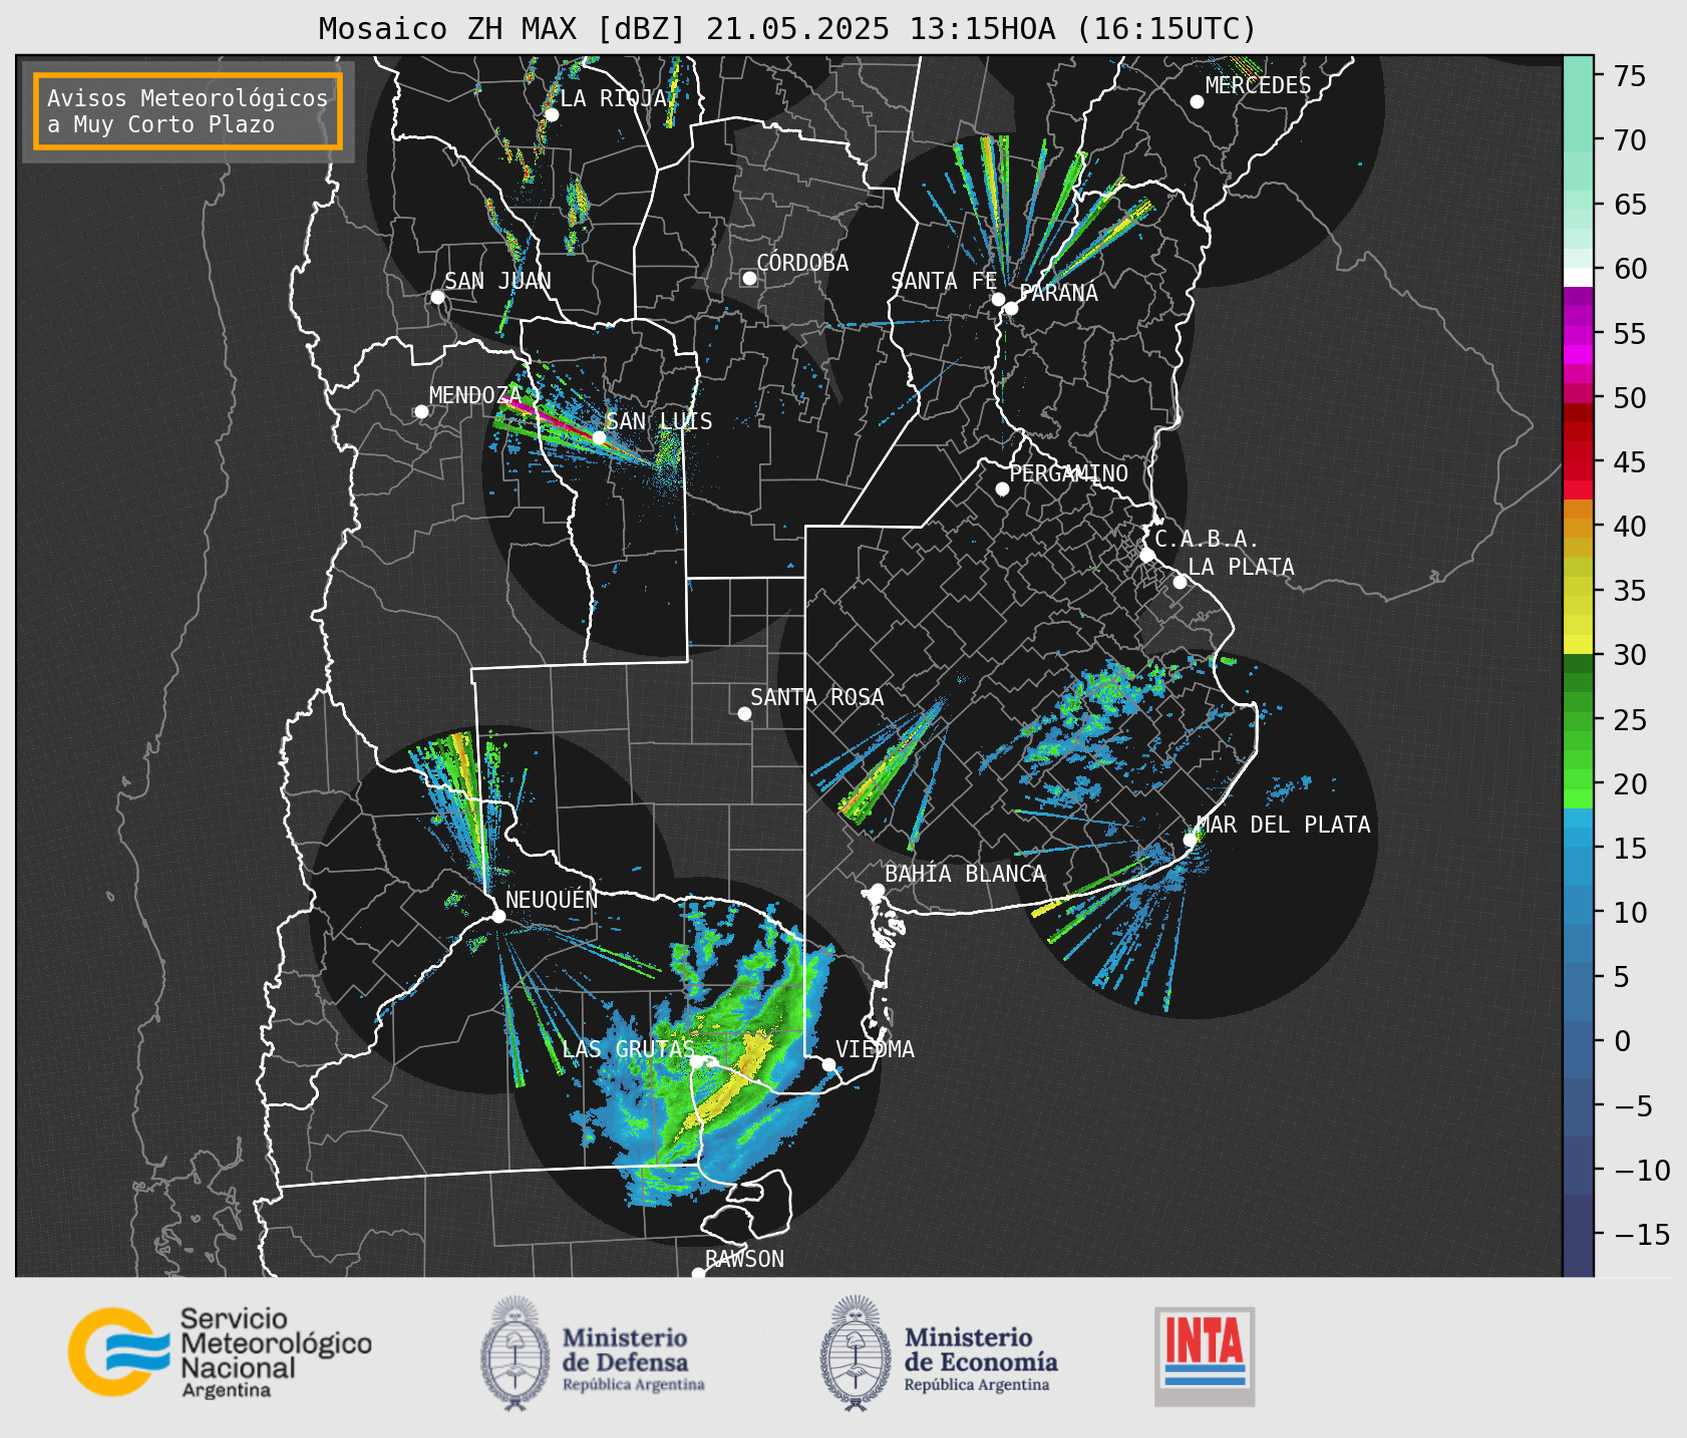This screenshot has height=1438, width=1687.
Task: Click the Servicio Meteorológico Nacional logo
Action: [x=219, y=1352]
